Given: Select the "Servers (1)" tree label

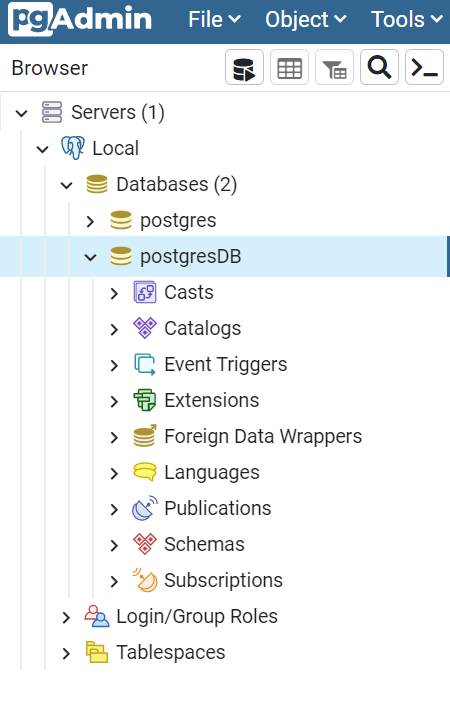Looking at the screenshot, I should tap(118, 112).
